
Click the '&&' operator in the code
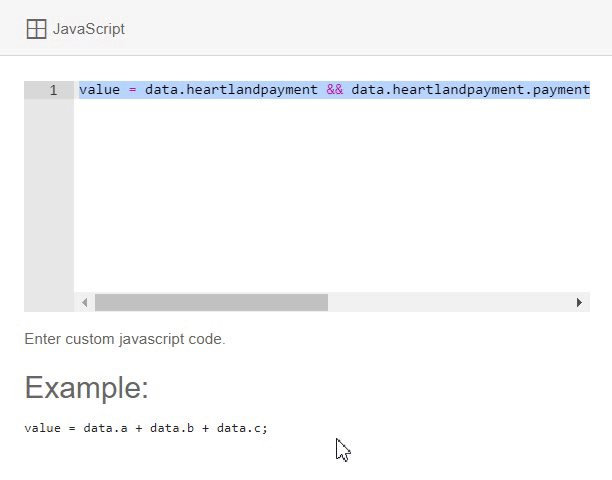334,90
